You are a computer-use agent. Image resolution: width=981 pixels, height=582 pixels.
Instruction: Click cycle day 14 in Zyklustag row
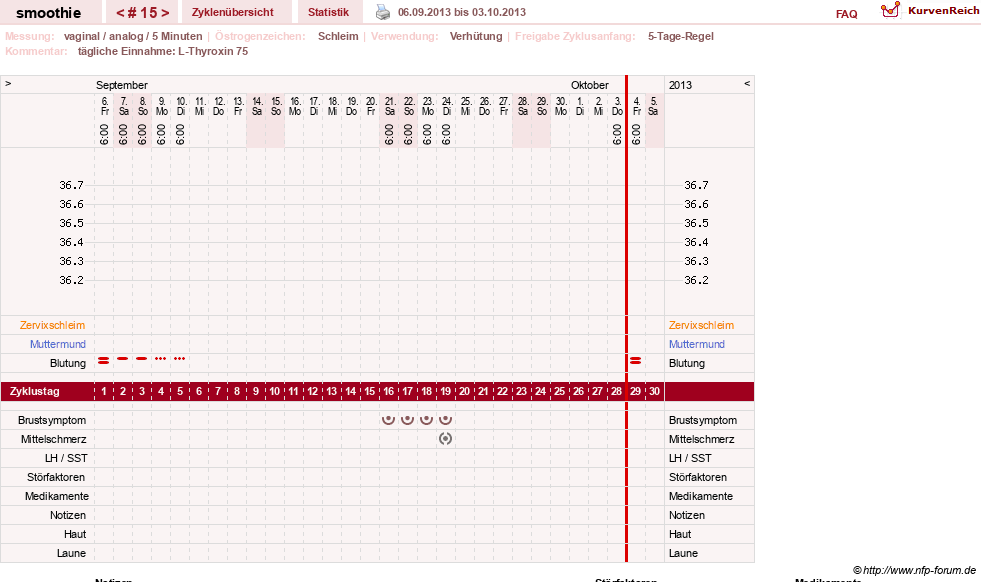(351, 391)
